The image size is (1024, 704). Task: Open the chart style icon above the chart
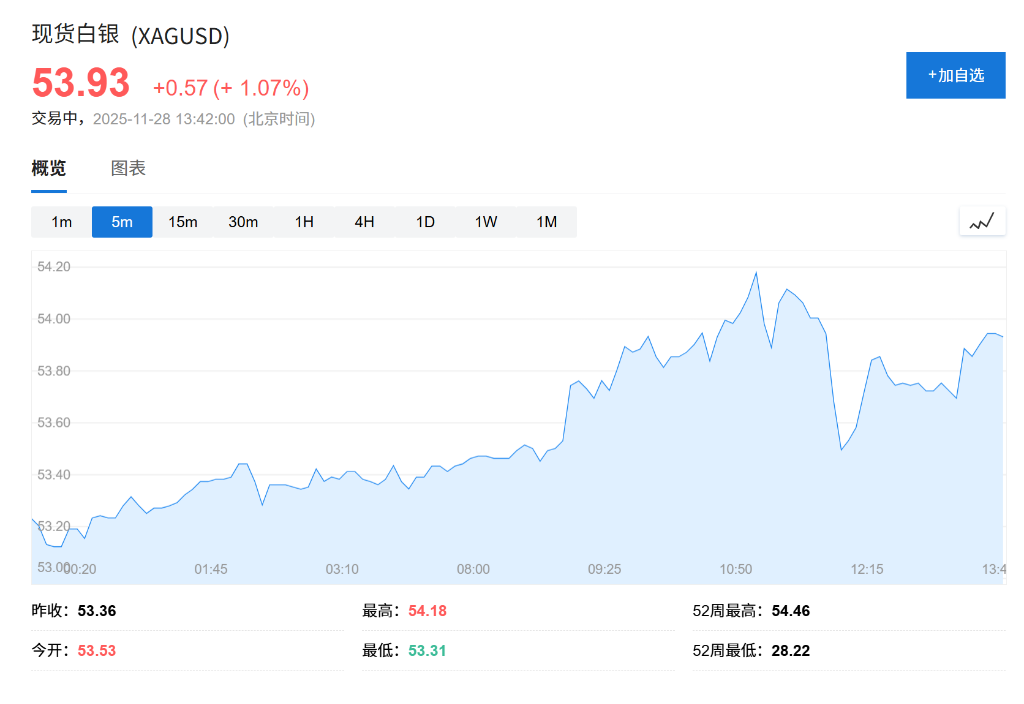(x=981, y=220)
